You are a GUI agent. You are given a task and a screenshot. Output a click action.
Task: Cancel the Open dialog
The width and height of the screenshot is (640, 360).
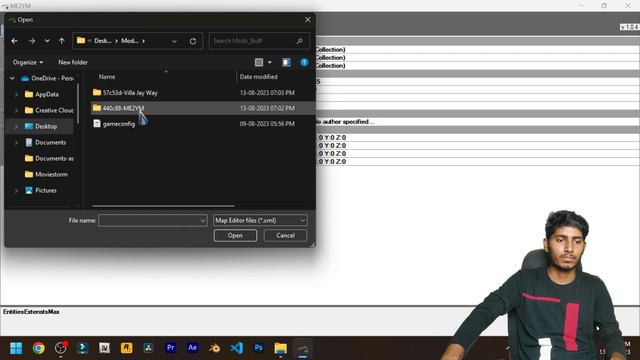click(285, 236)
